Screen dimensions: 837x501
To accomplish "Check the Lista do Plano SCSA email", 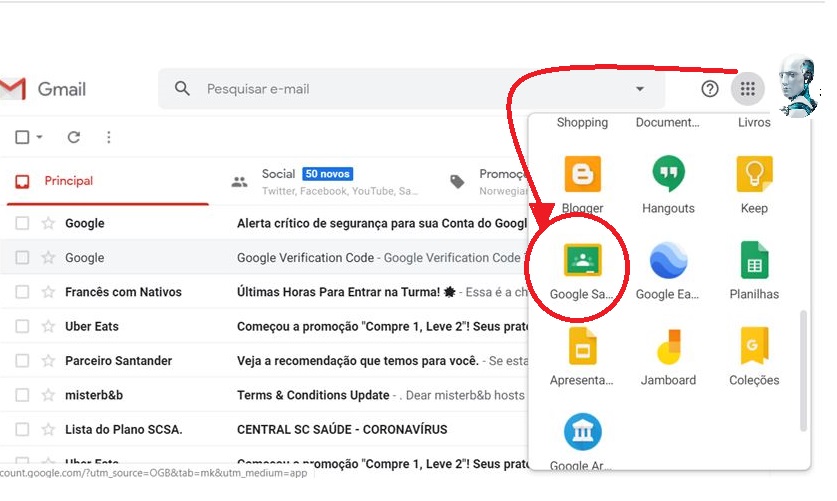I will [22, 430].
